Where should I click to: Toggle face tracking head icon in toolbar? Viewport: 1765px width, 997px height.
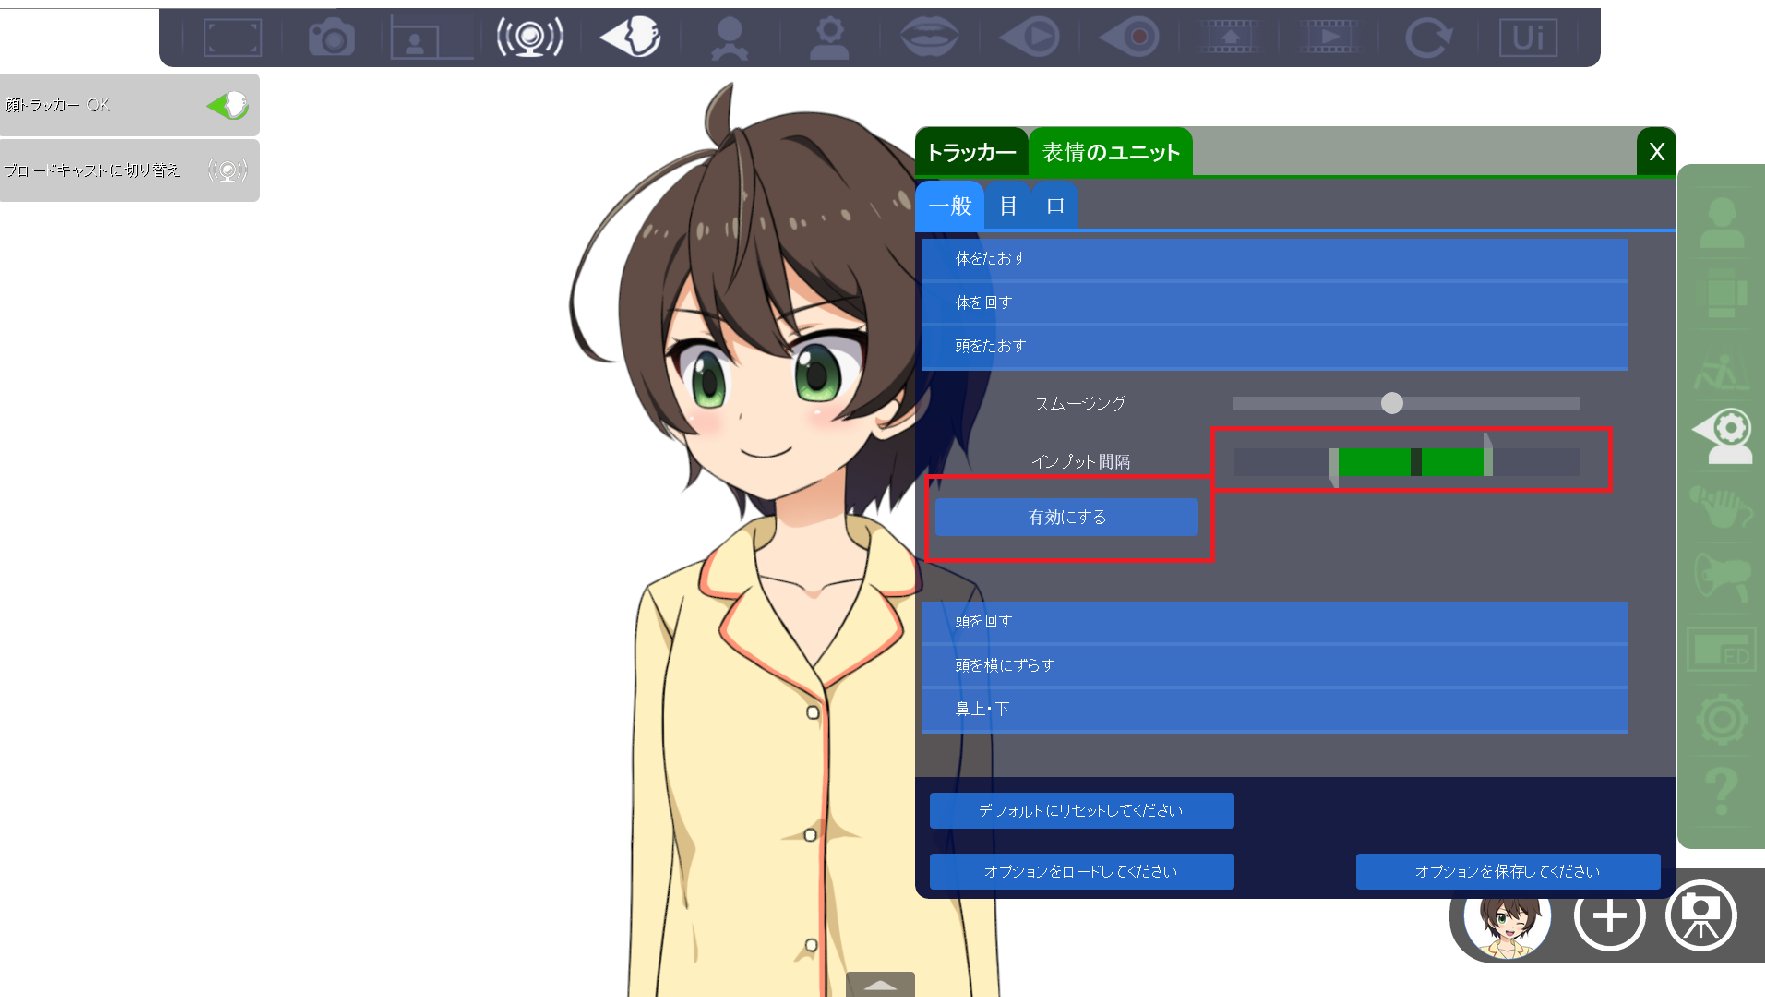click(630, 37)
